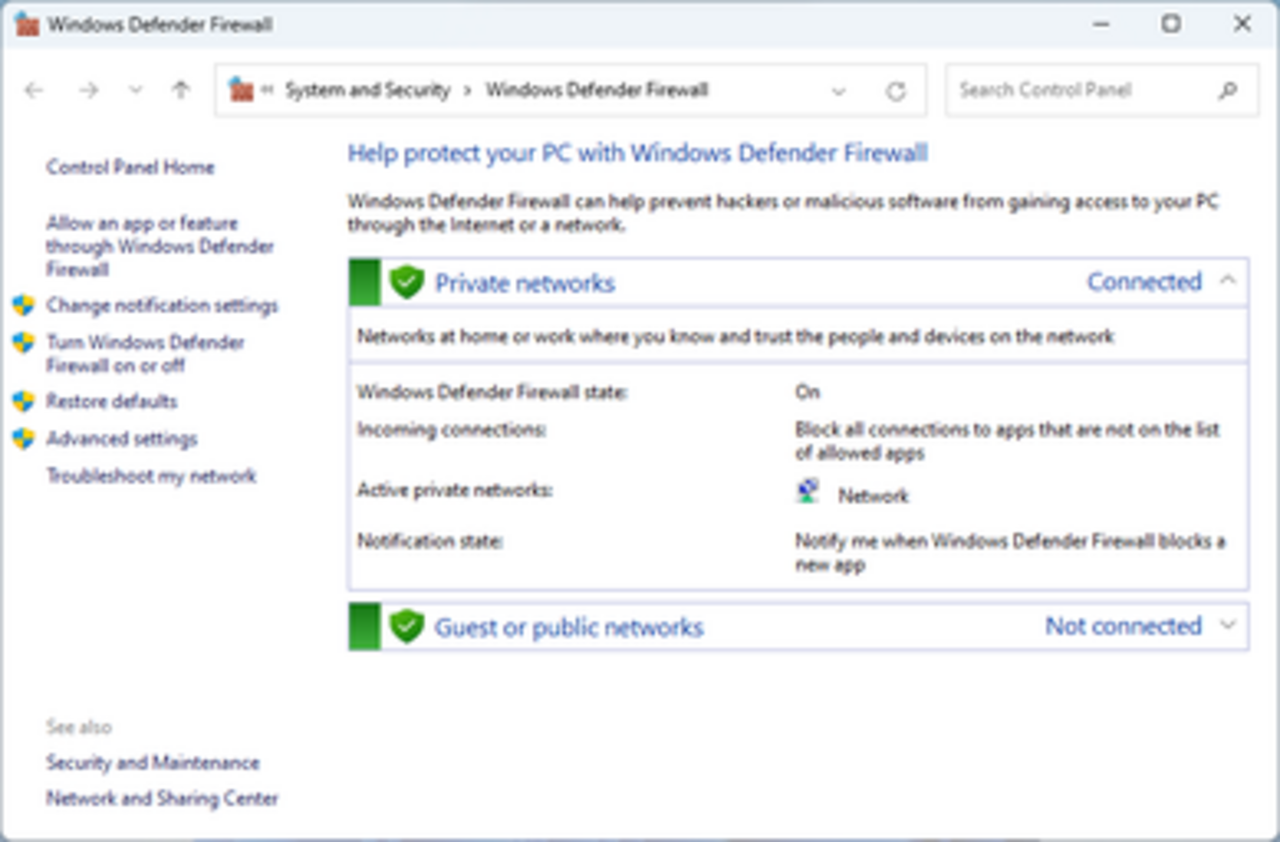This screenshot has width=1280, height=842.
Task: Select Windows Defender Firewall breadcrumb item
Action: [x=597, y=90]
